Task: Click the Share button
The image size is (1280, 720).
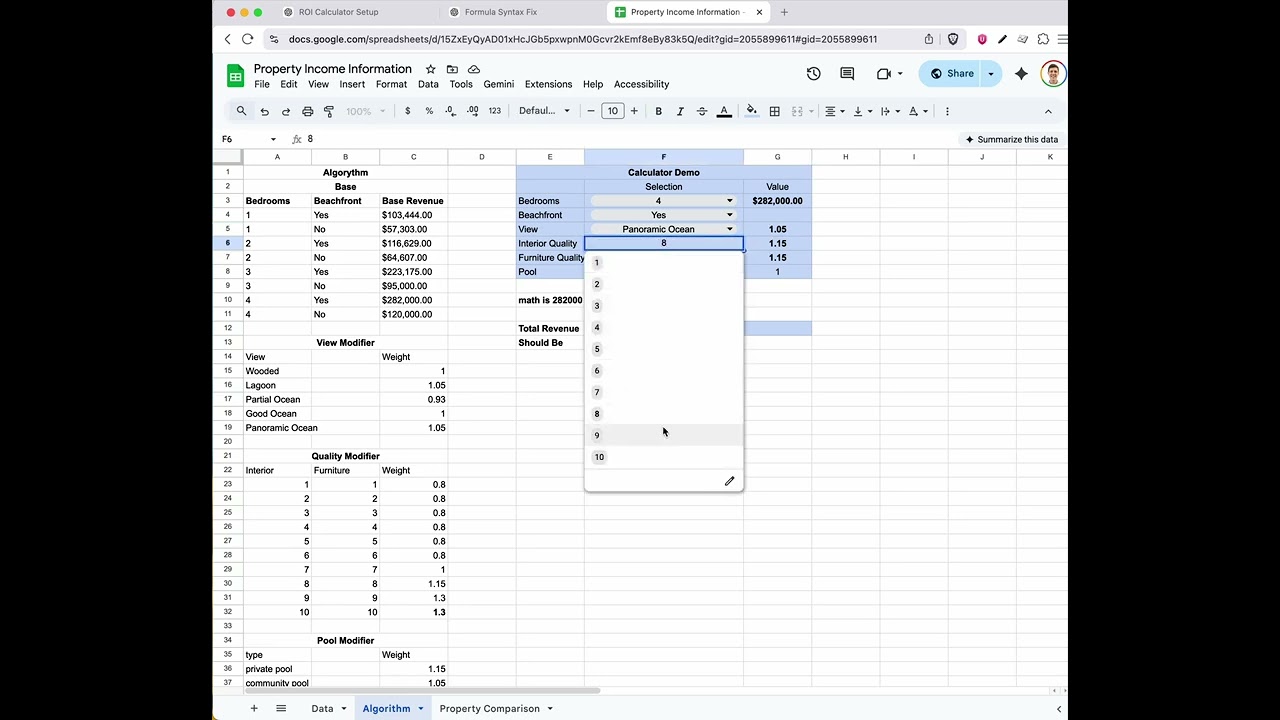Action: 951,73
